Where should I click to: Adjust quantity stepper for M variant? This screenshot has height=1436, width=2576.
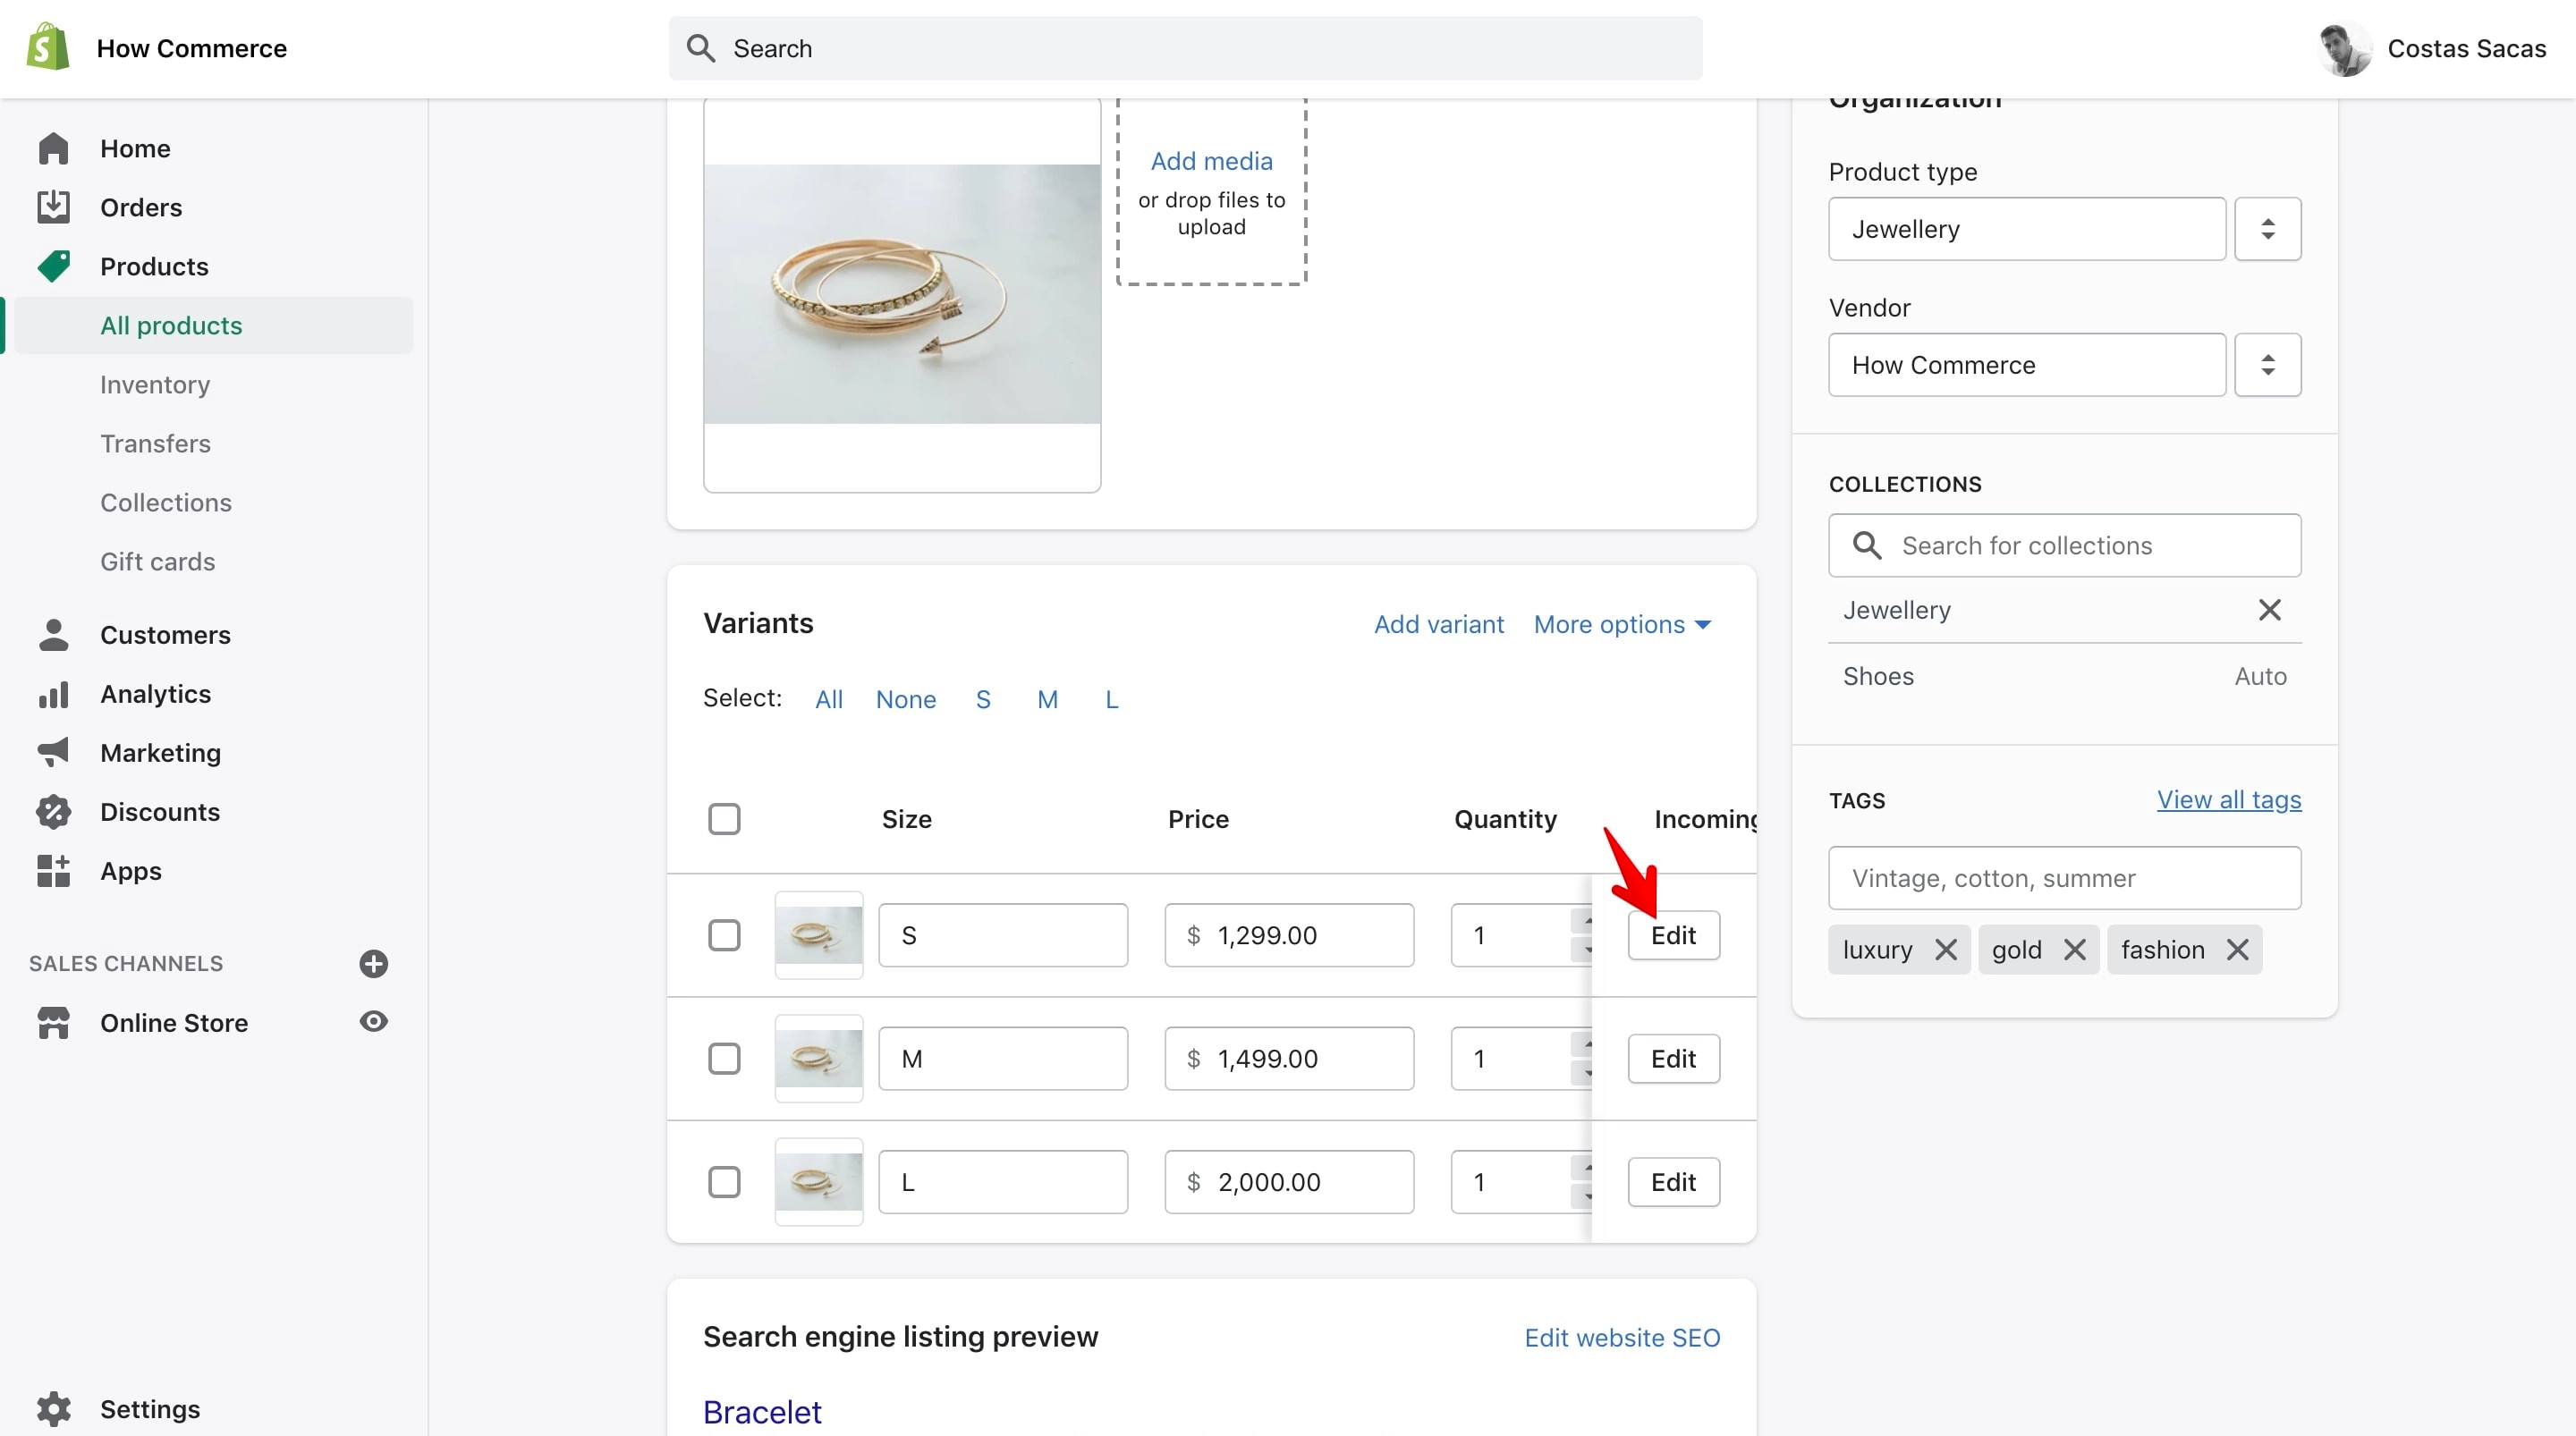[x=1583, y=1059]
